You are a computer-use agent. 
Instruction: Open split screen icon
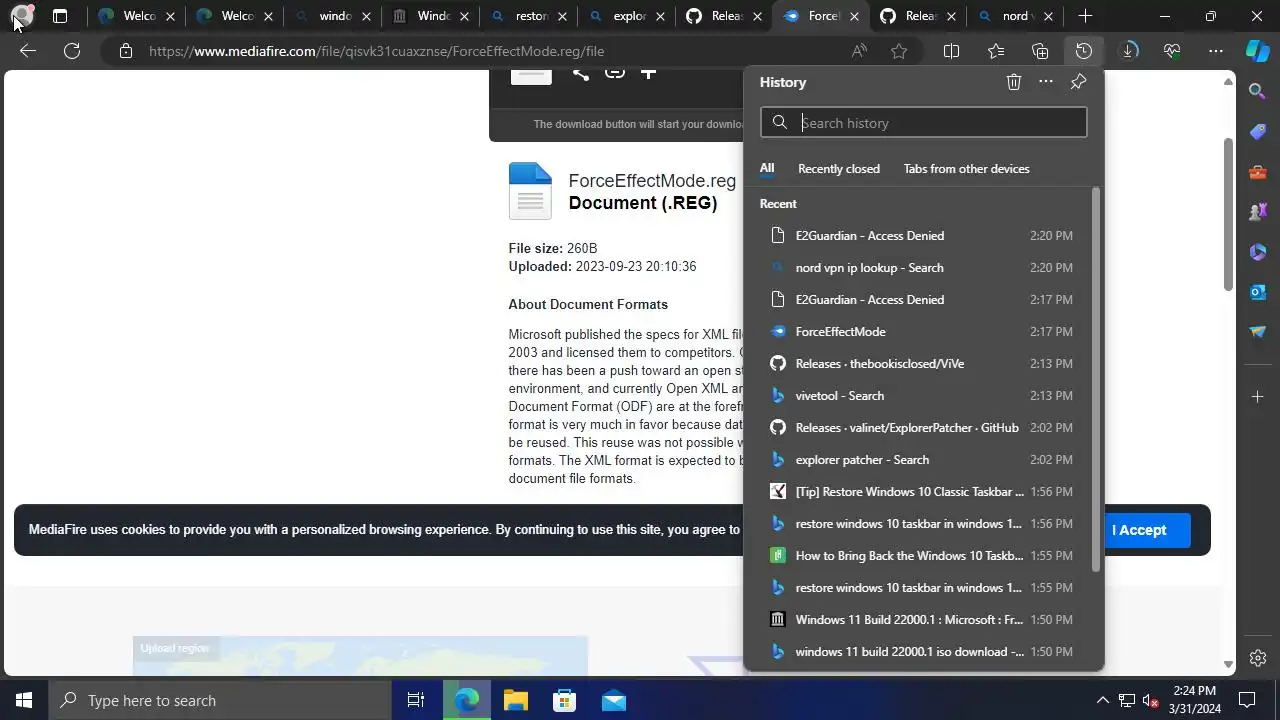click(x=952, y=51)
